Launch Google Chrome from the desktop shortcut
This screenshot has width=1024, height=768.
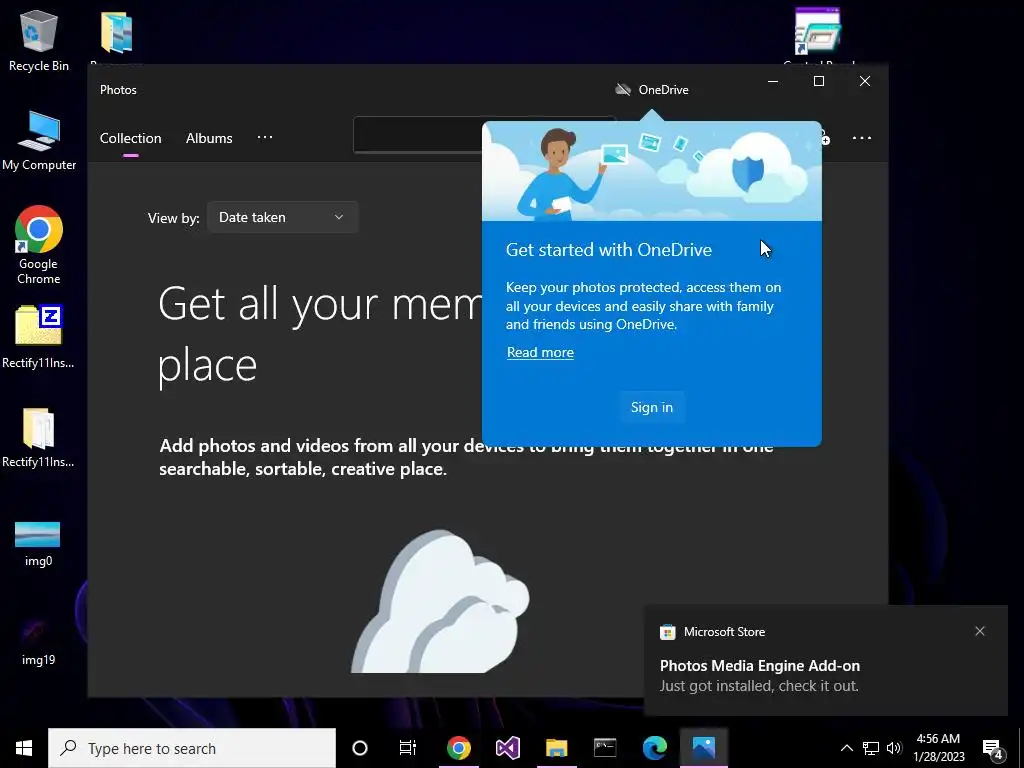(x=39, y=245)
